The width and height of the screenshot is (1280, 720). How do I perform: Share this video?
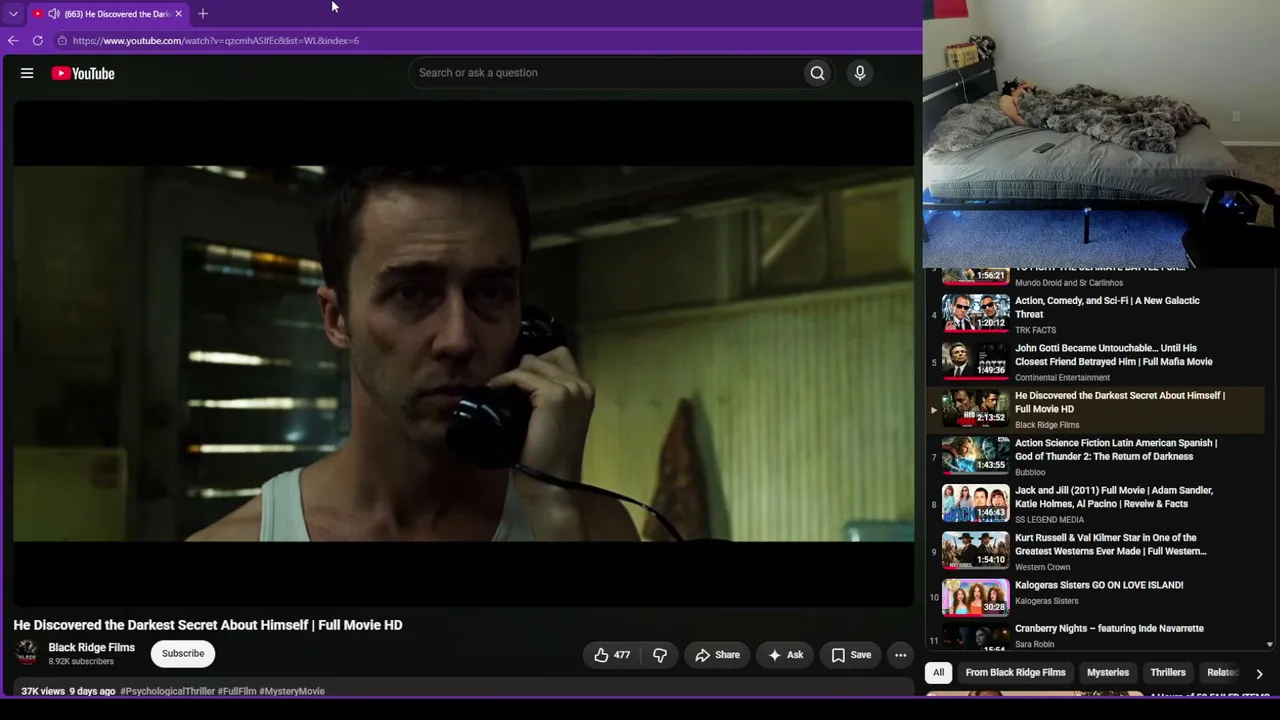pyautogui.click(x=717, y=655)
